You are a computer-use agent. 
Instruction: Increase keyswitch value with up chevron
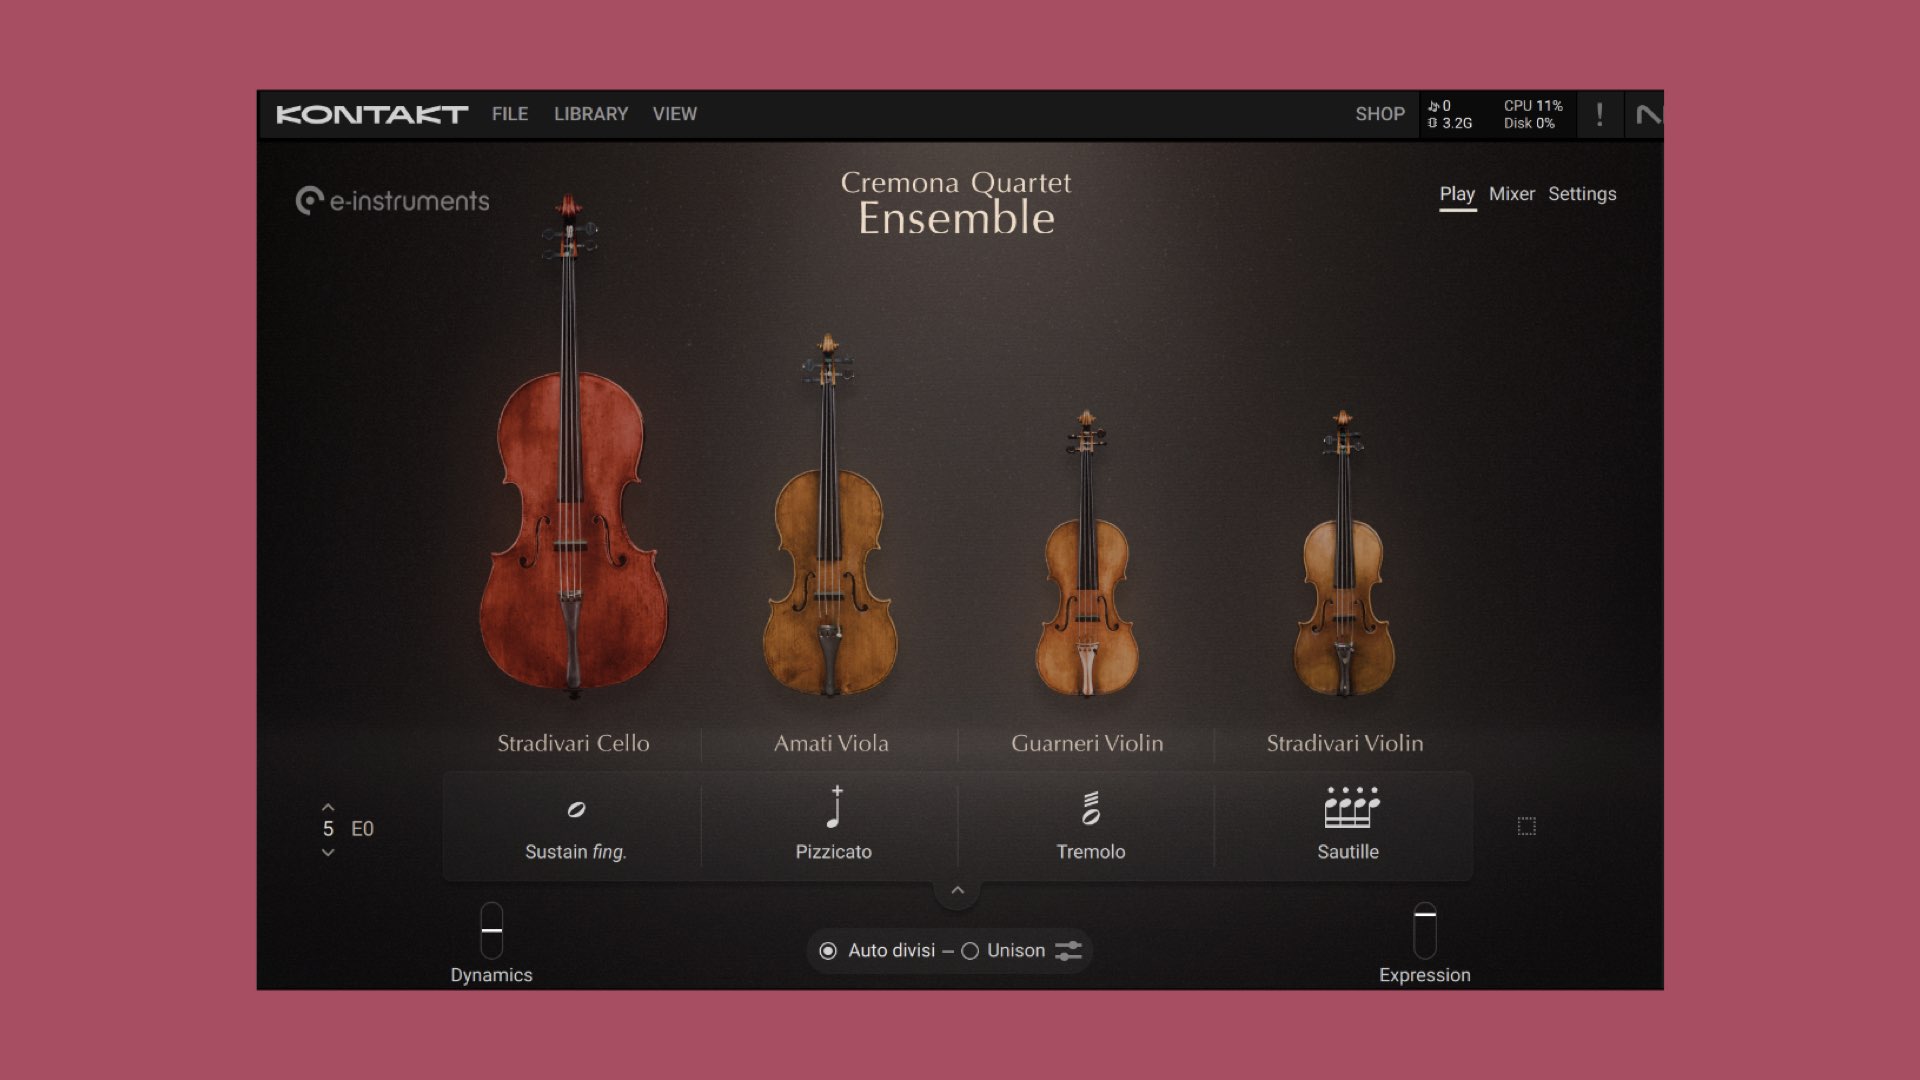click(x=328, y=806)
